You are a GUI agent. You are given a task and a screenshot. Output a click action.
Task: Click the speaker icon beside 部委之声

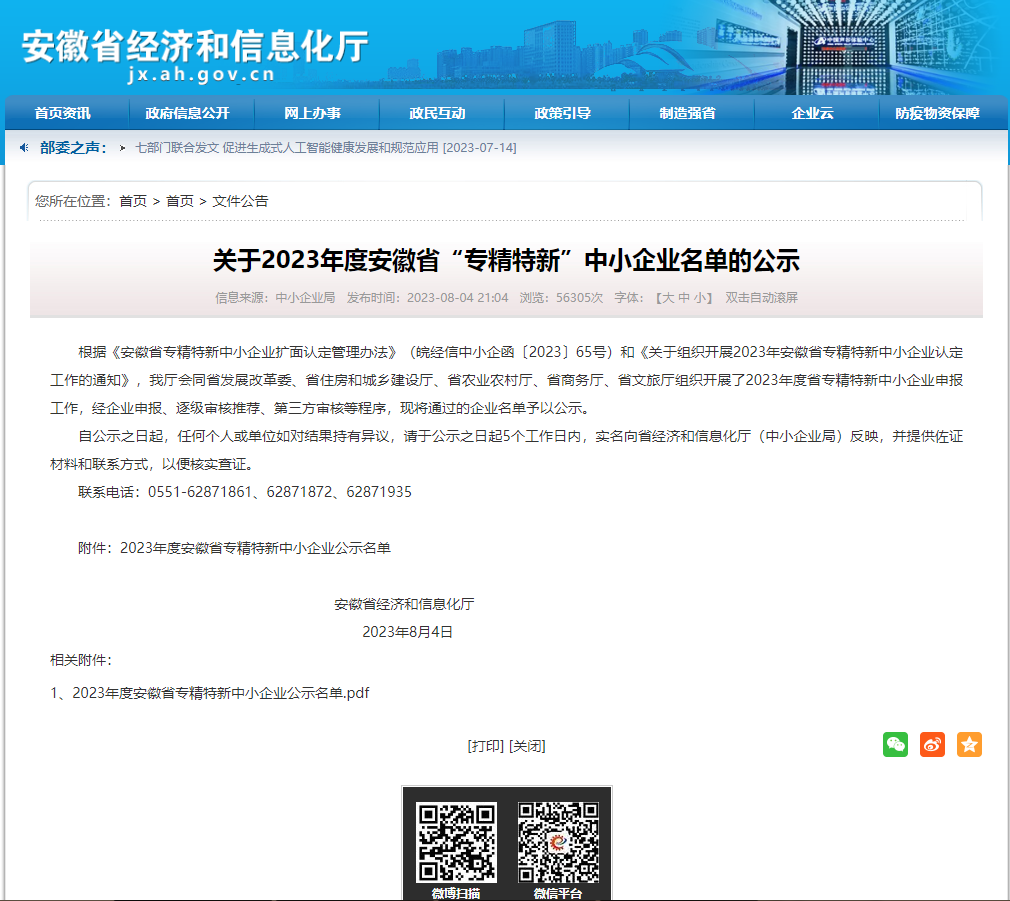pyautogui.click(x=24, y=148)
